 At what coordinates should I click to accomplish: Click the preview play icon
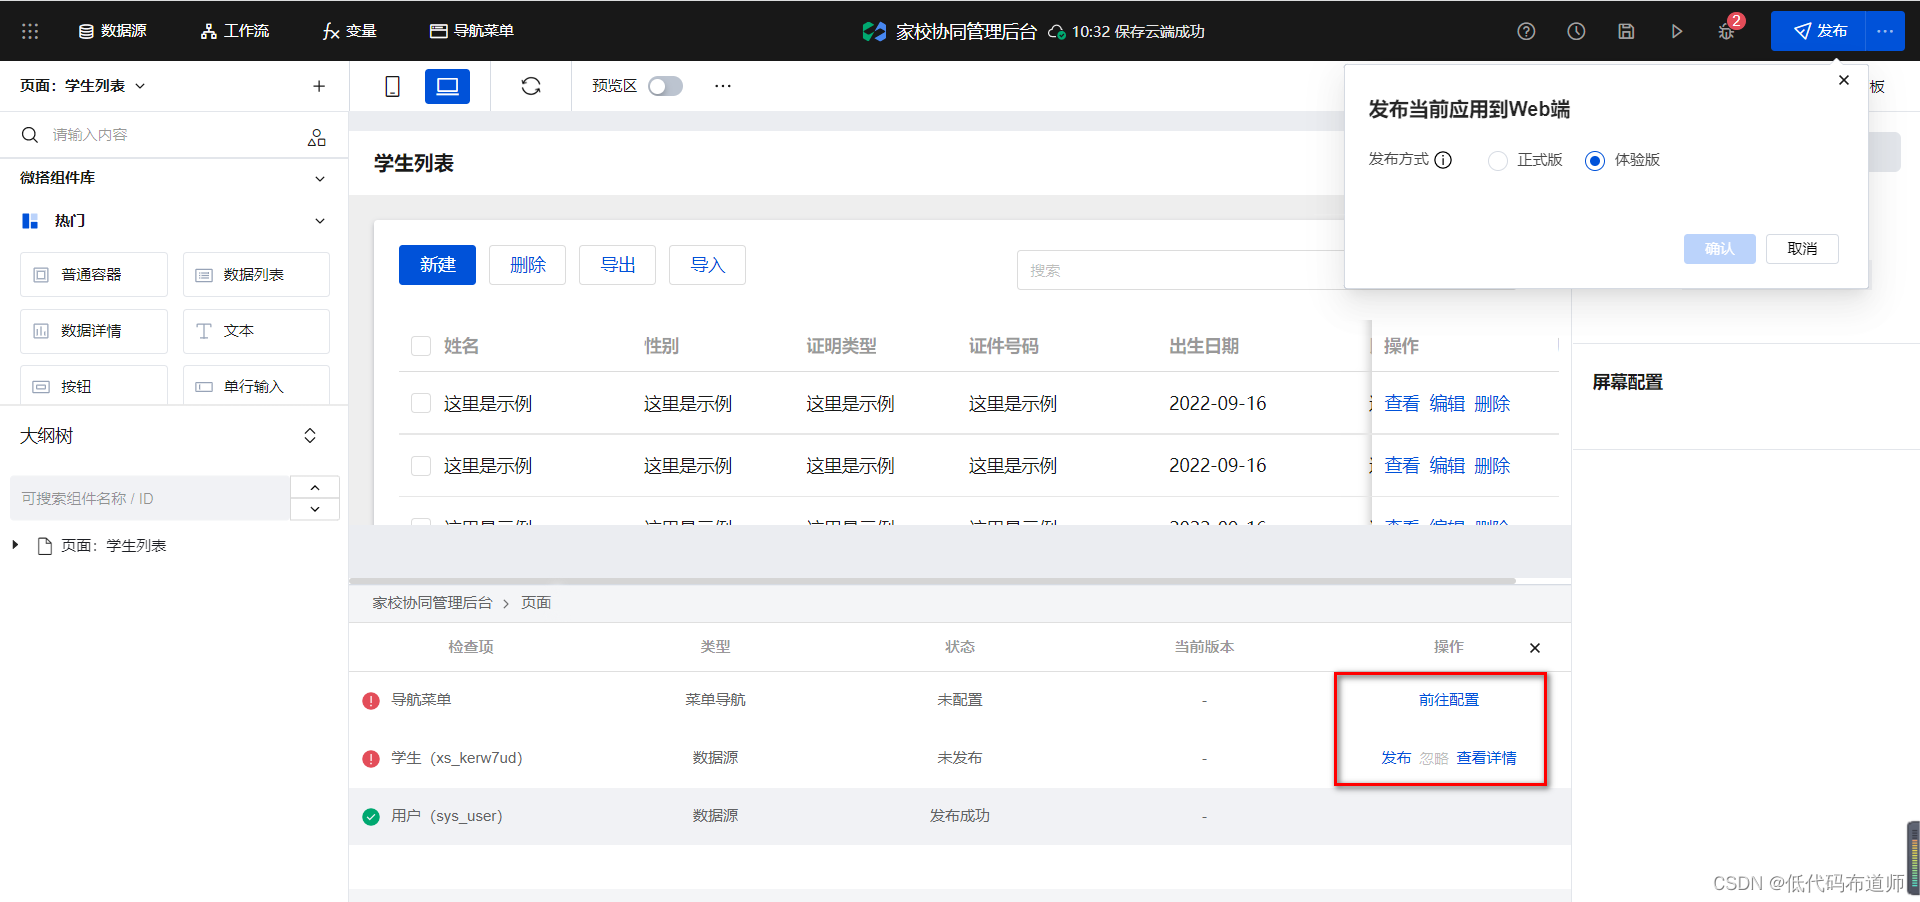point(1676,31)
